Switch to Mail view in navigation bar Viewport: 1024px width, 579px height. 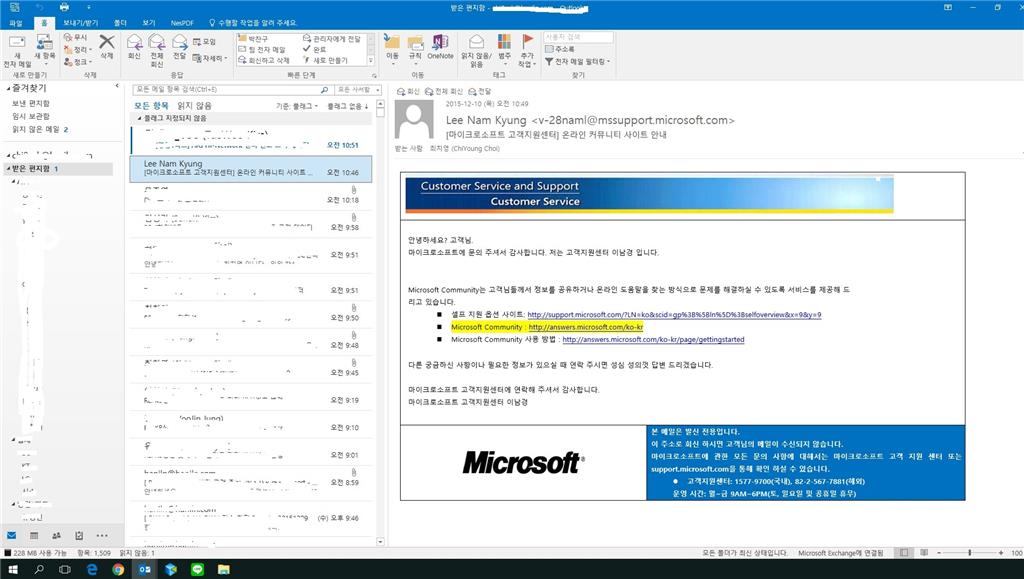12,535
